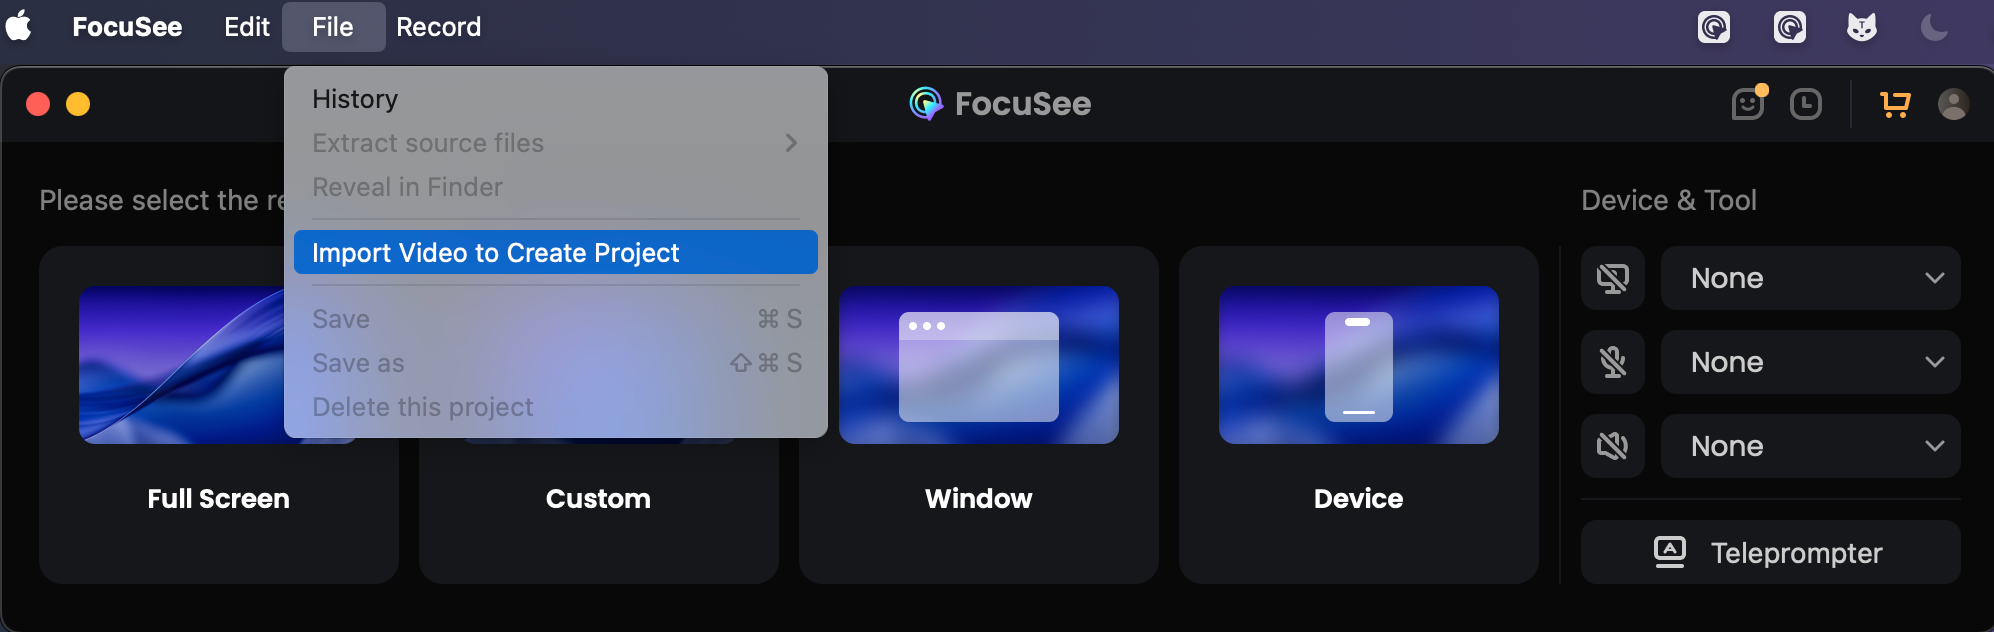Open the Record menu
The width and height of the screenshot is (1994, 632).
[x=438, y=27]
